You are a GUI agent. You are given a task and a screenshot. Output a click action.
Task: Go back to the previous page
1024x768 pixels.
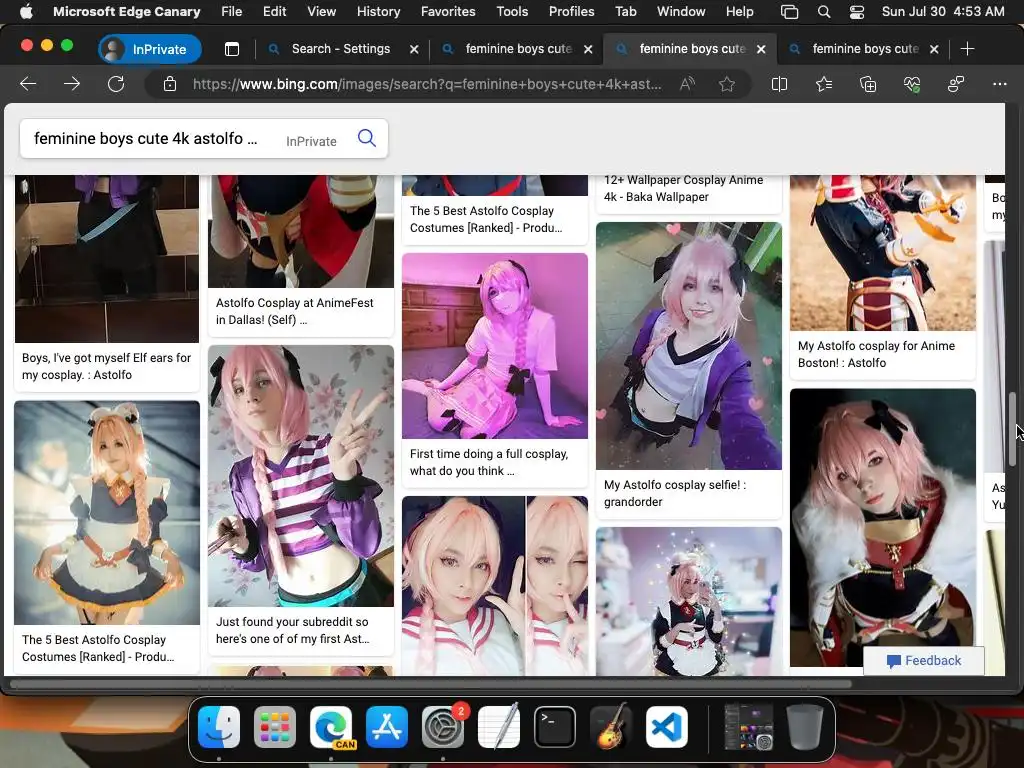[28, 84]
